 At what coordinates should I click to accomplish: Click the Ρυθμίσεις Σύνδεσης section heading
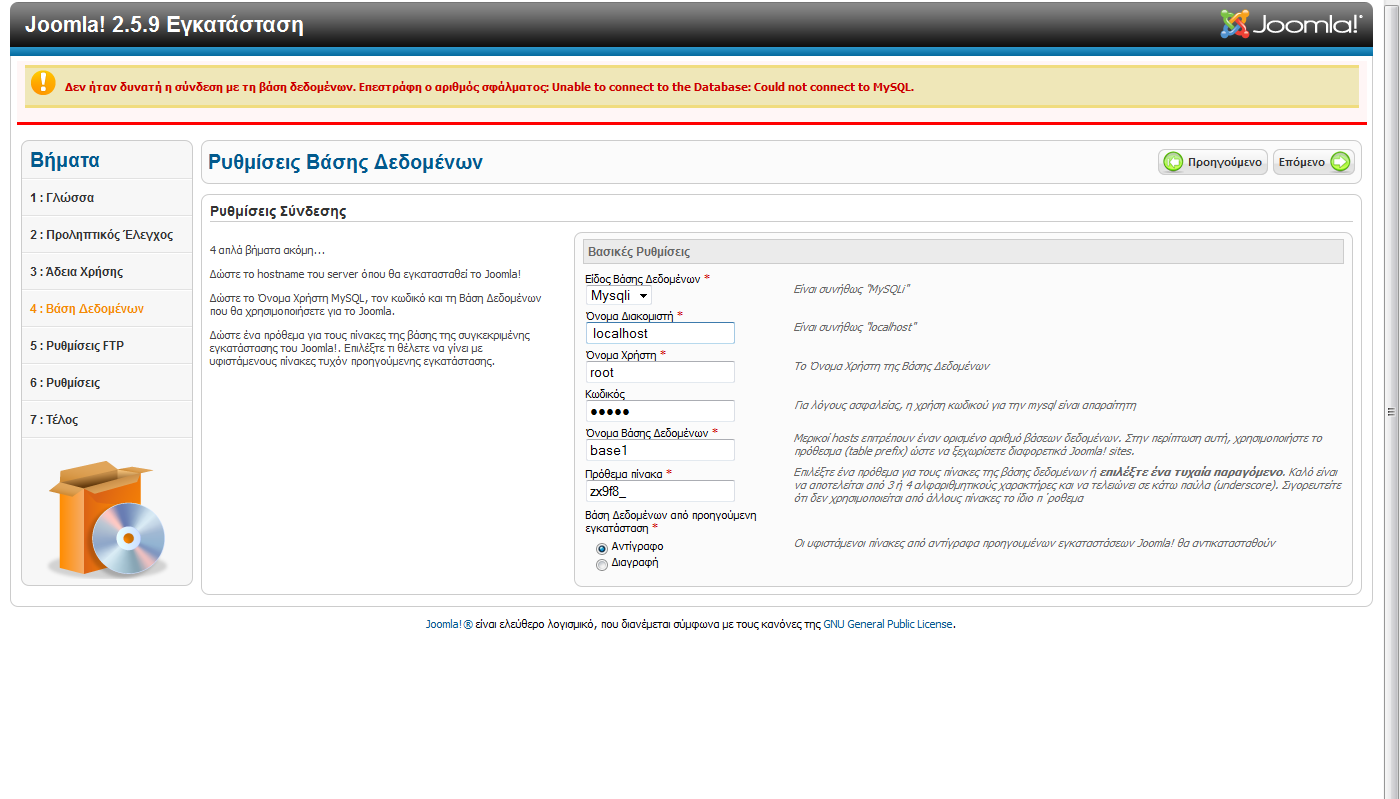(278, 211)
